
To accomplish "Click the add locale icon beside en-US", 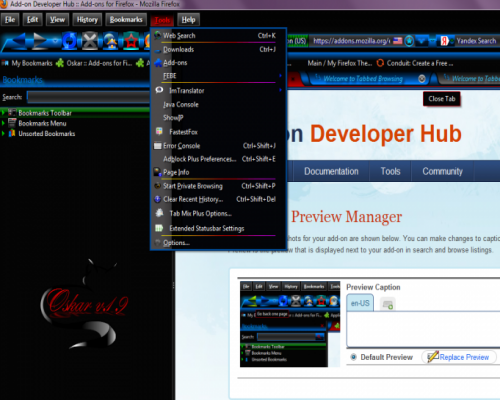I will click(x=387, y=304).
